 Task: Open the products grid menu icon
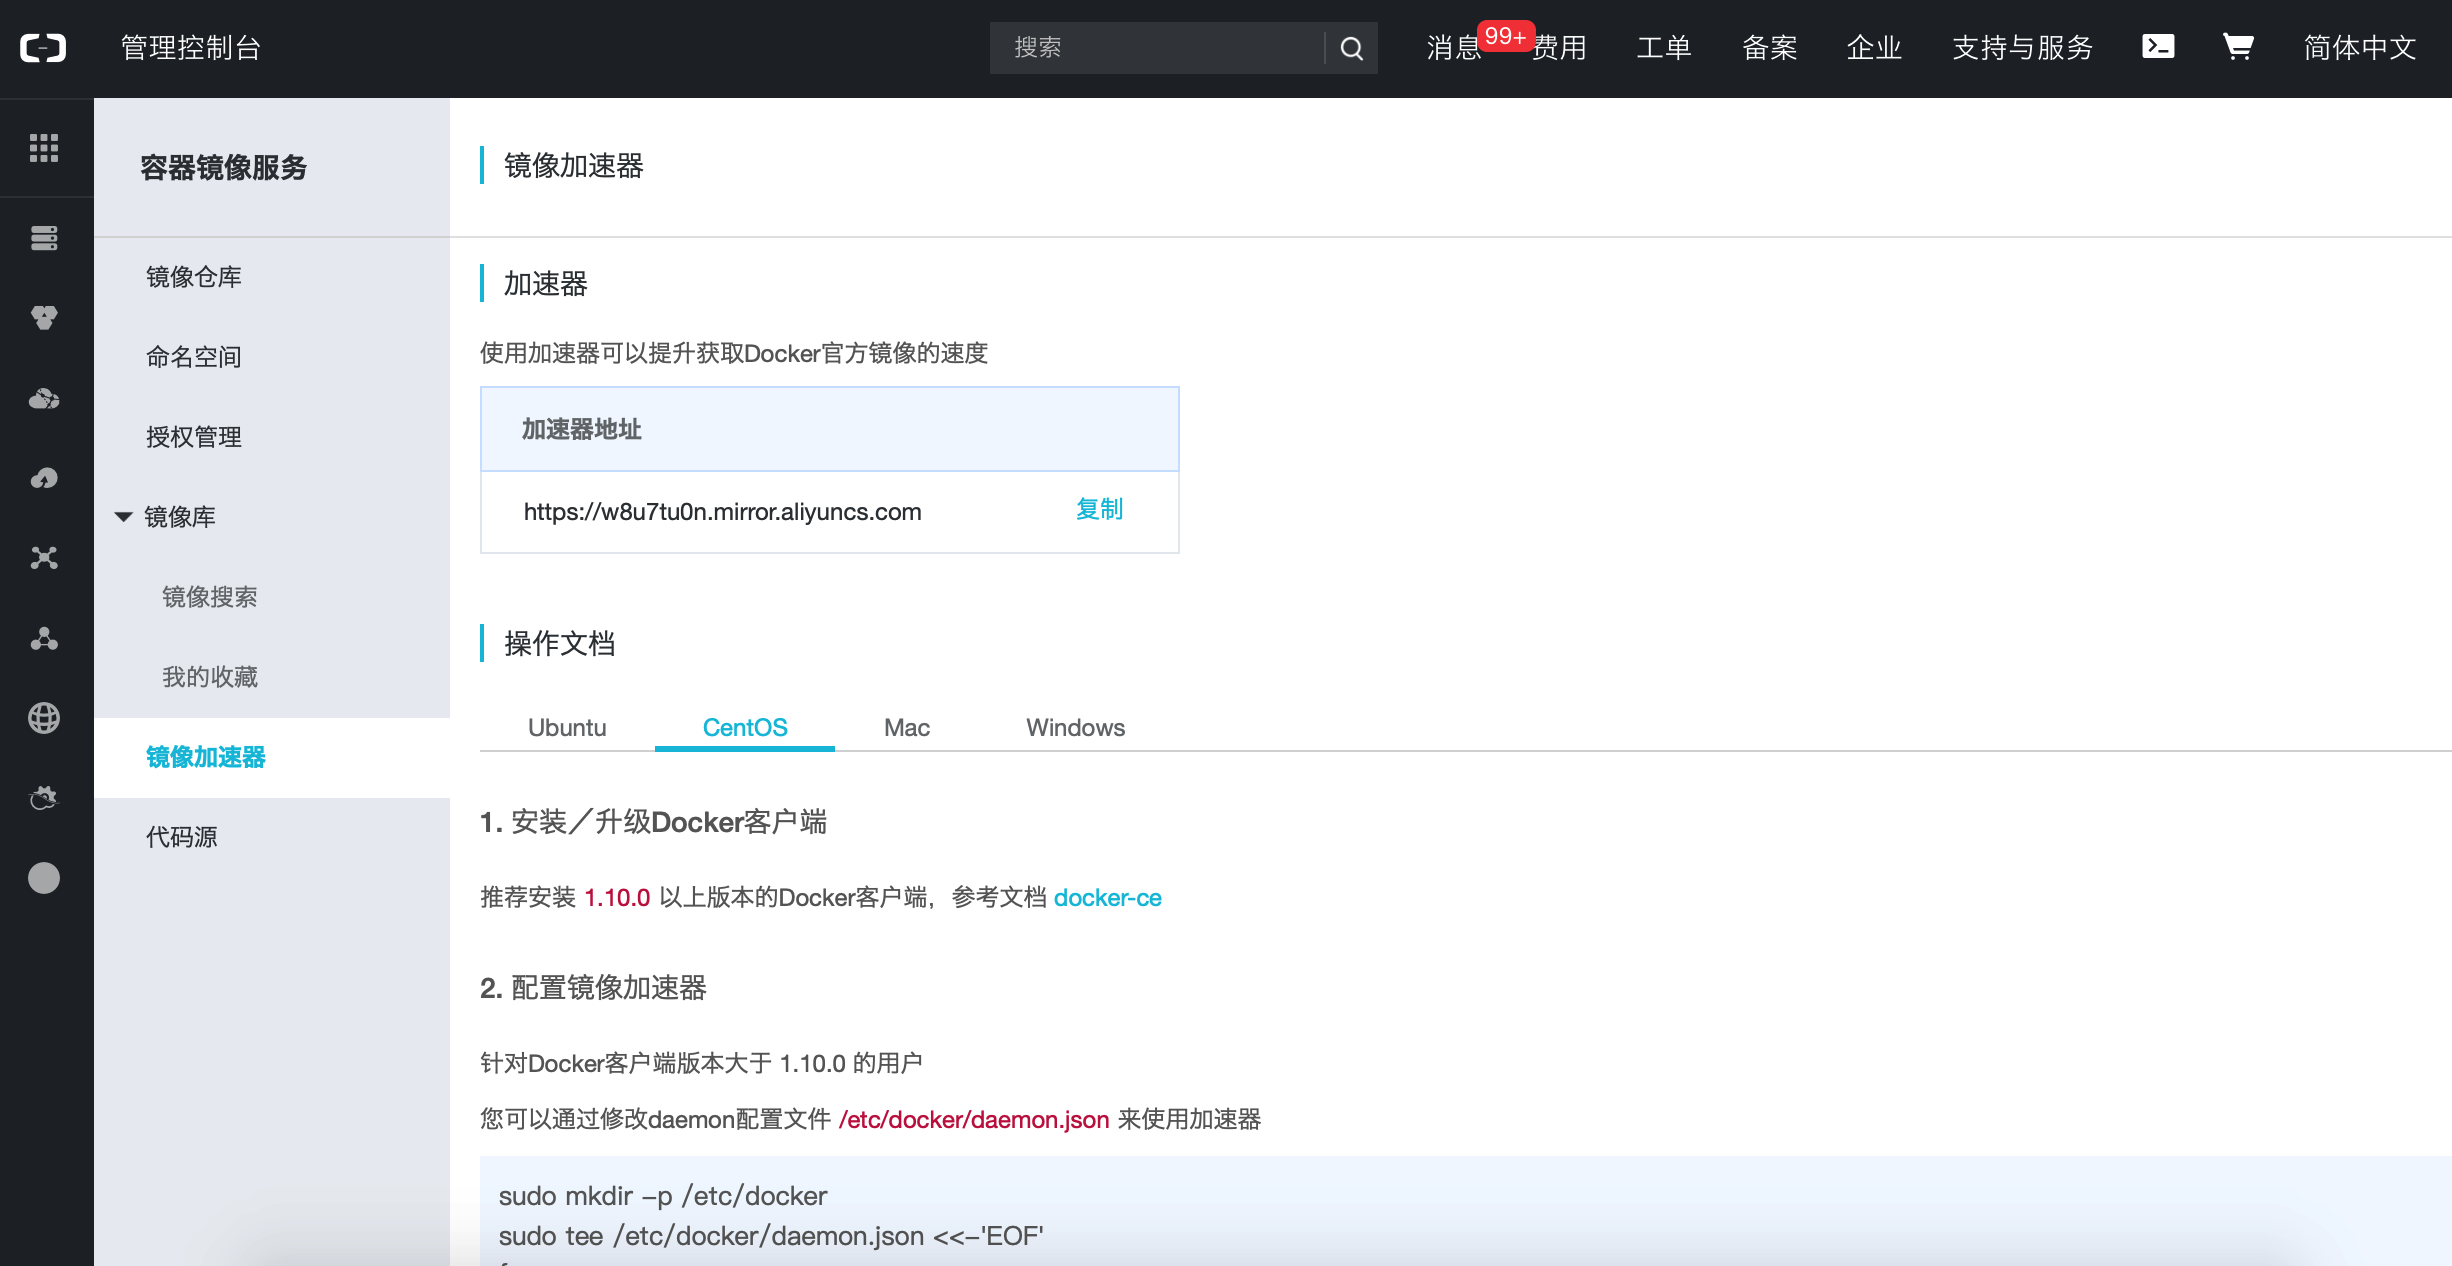(x=44, y=148)
